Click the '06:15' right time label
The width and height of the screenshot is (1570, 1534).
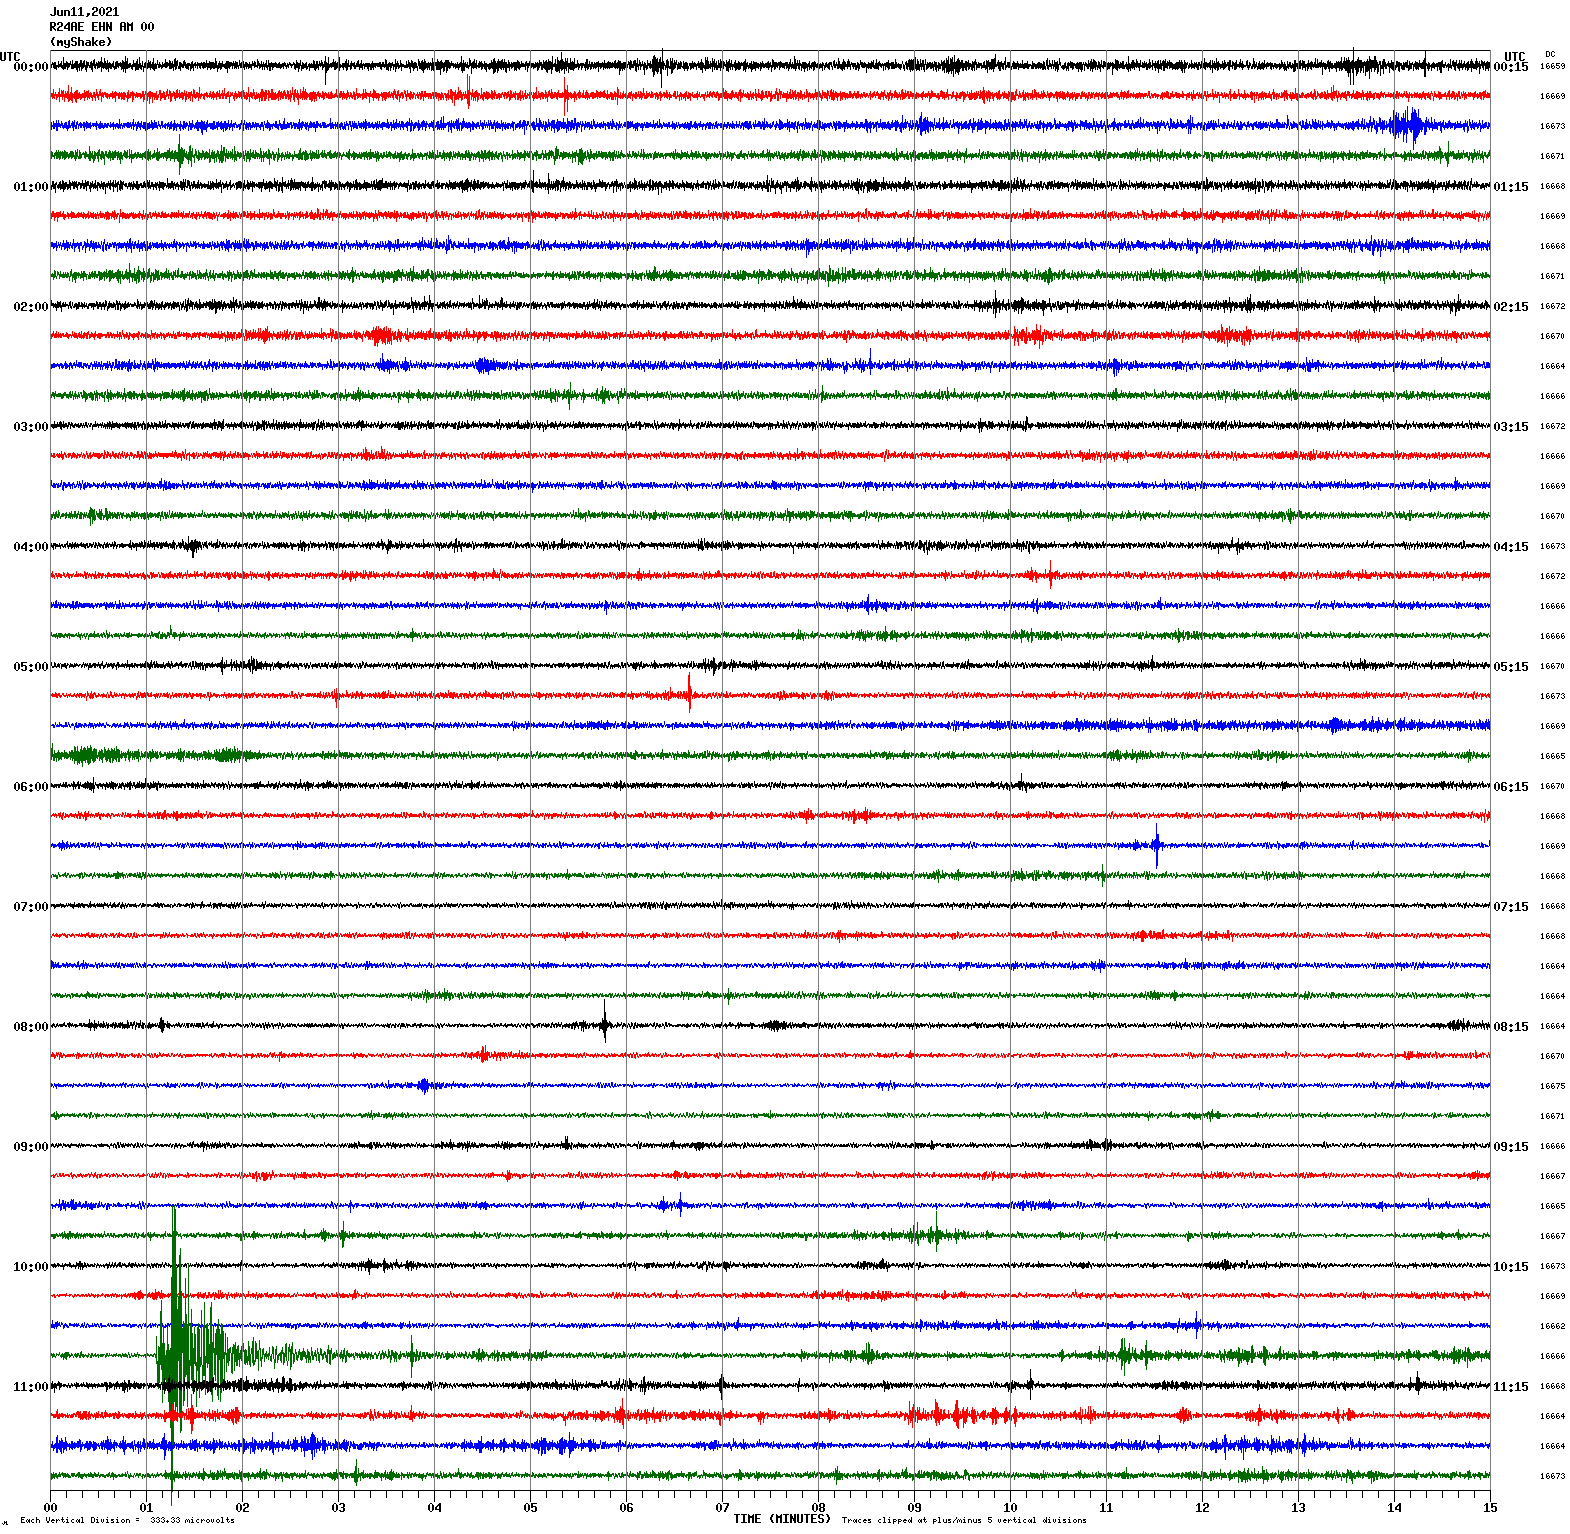pos(1511,787)
